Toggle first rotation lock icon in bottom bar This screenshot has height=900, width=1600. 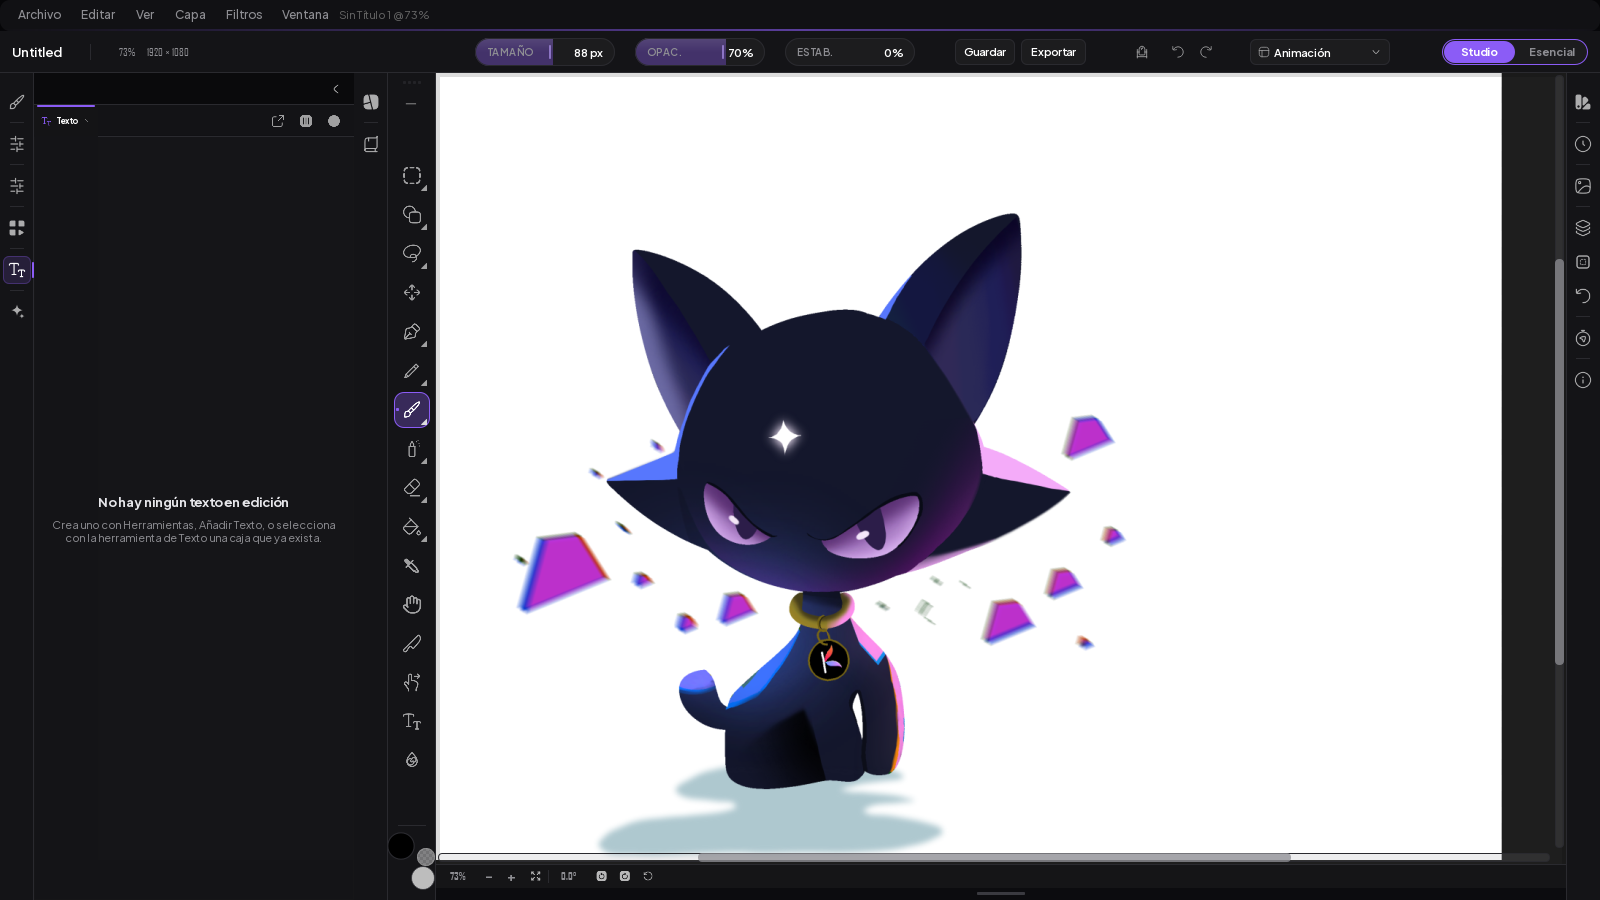click(x=601, y=876)
